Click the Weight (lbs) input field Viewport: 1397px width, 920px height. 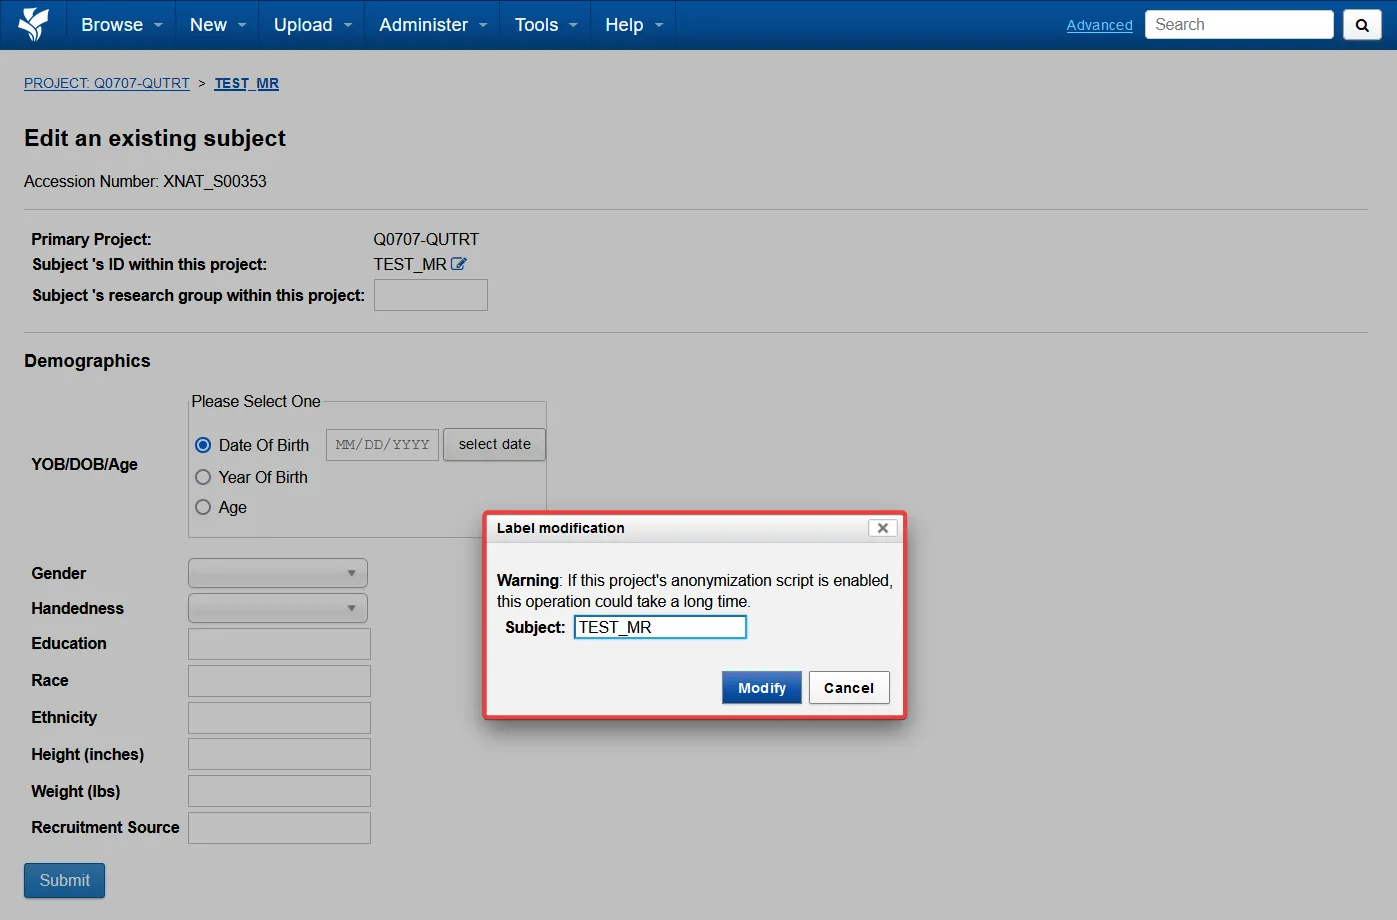279,791
